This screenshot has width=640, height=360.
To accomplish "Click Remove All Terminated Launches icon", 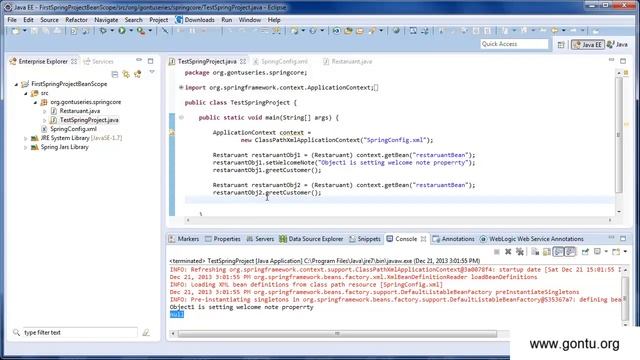I will click(x=520, y=251).
